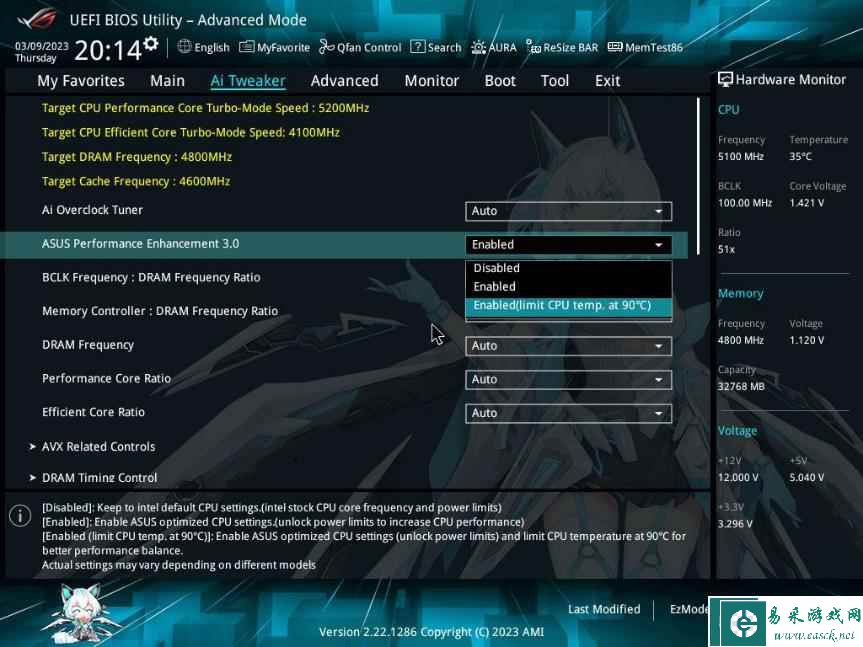Switch to the Boot tab
This screenshot has width=863, height=647.
click(500, 81)
